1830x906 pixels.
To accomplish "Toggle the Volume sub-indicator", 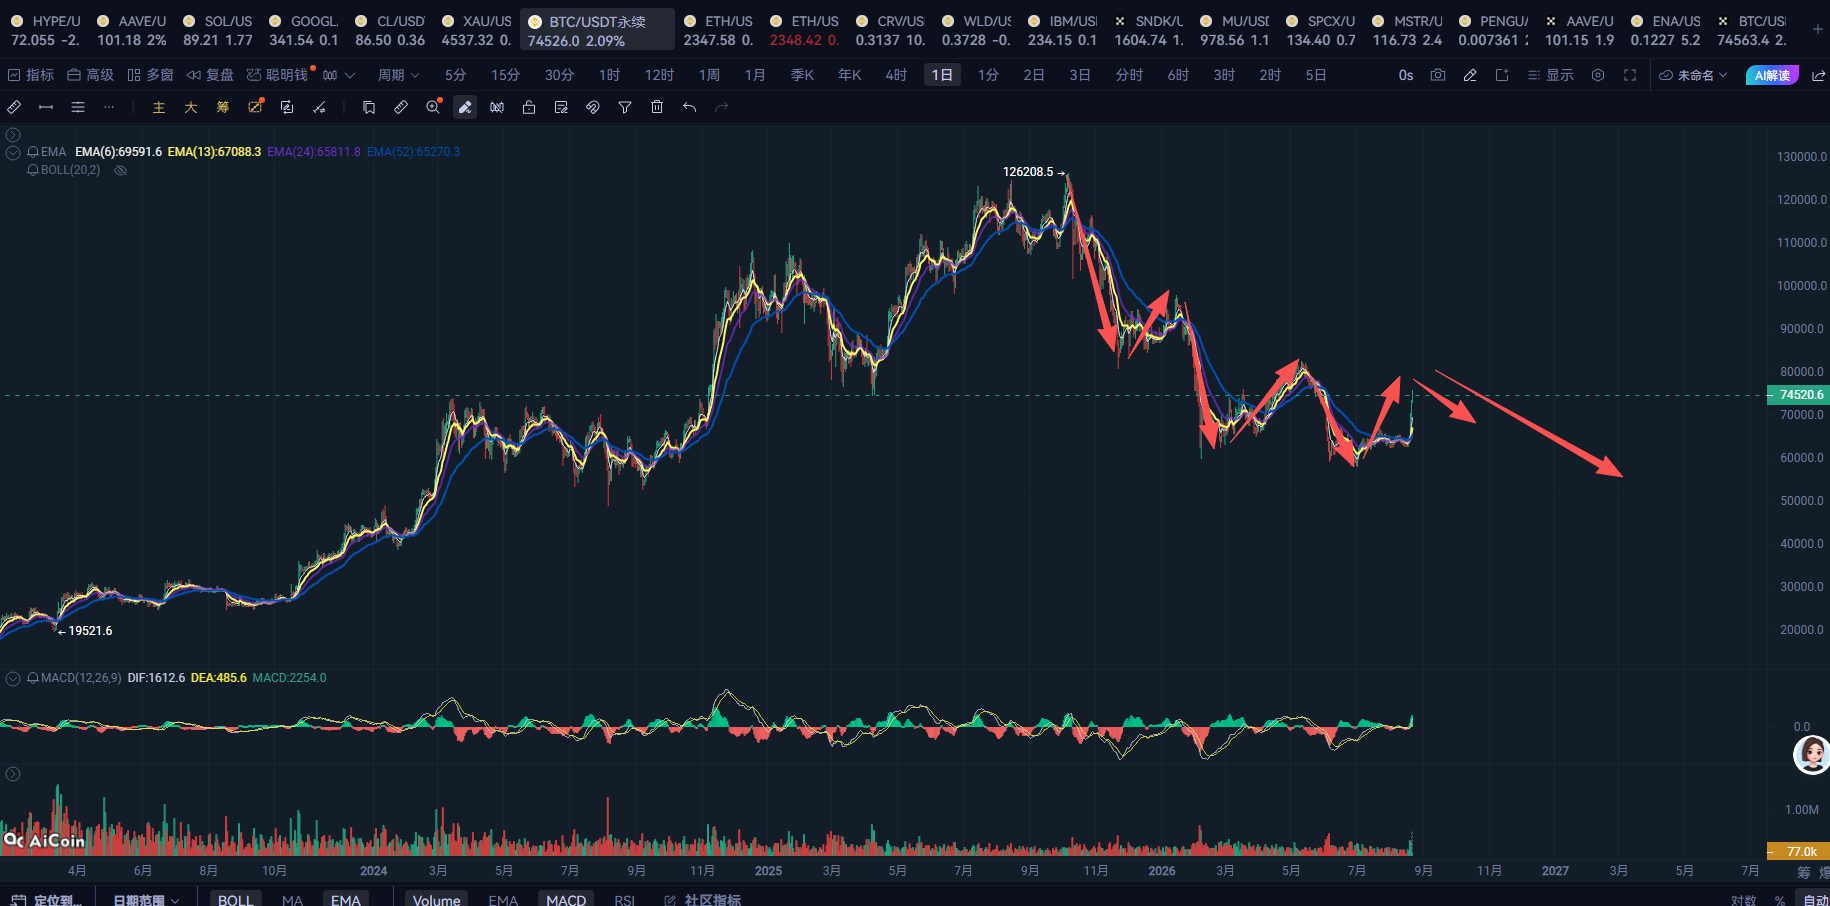I will (x=437, y=900).
